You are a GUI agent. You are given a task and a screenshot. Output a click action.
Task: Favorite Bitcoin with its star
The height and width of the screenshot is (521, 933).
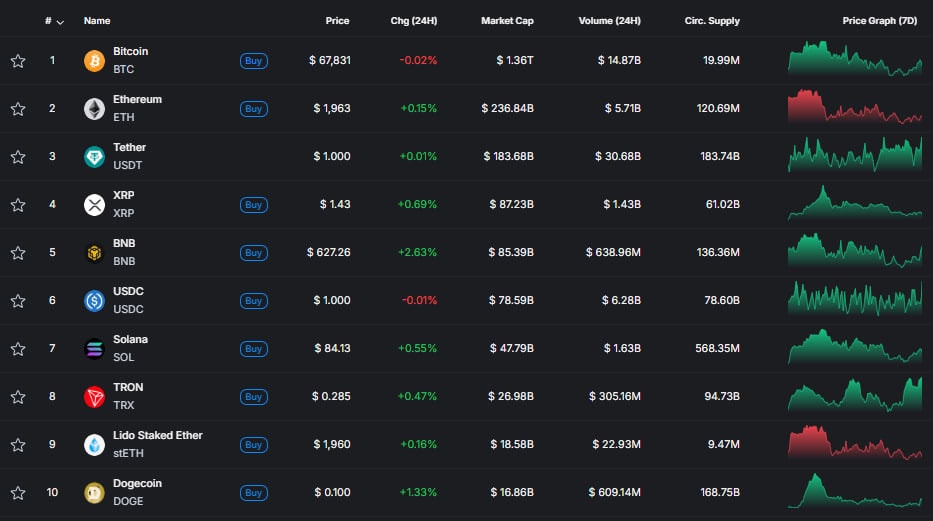(18, 61)
